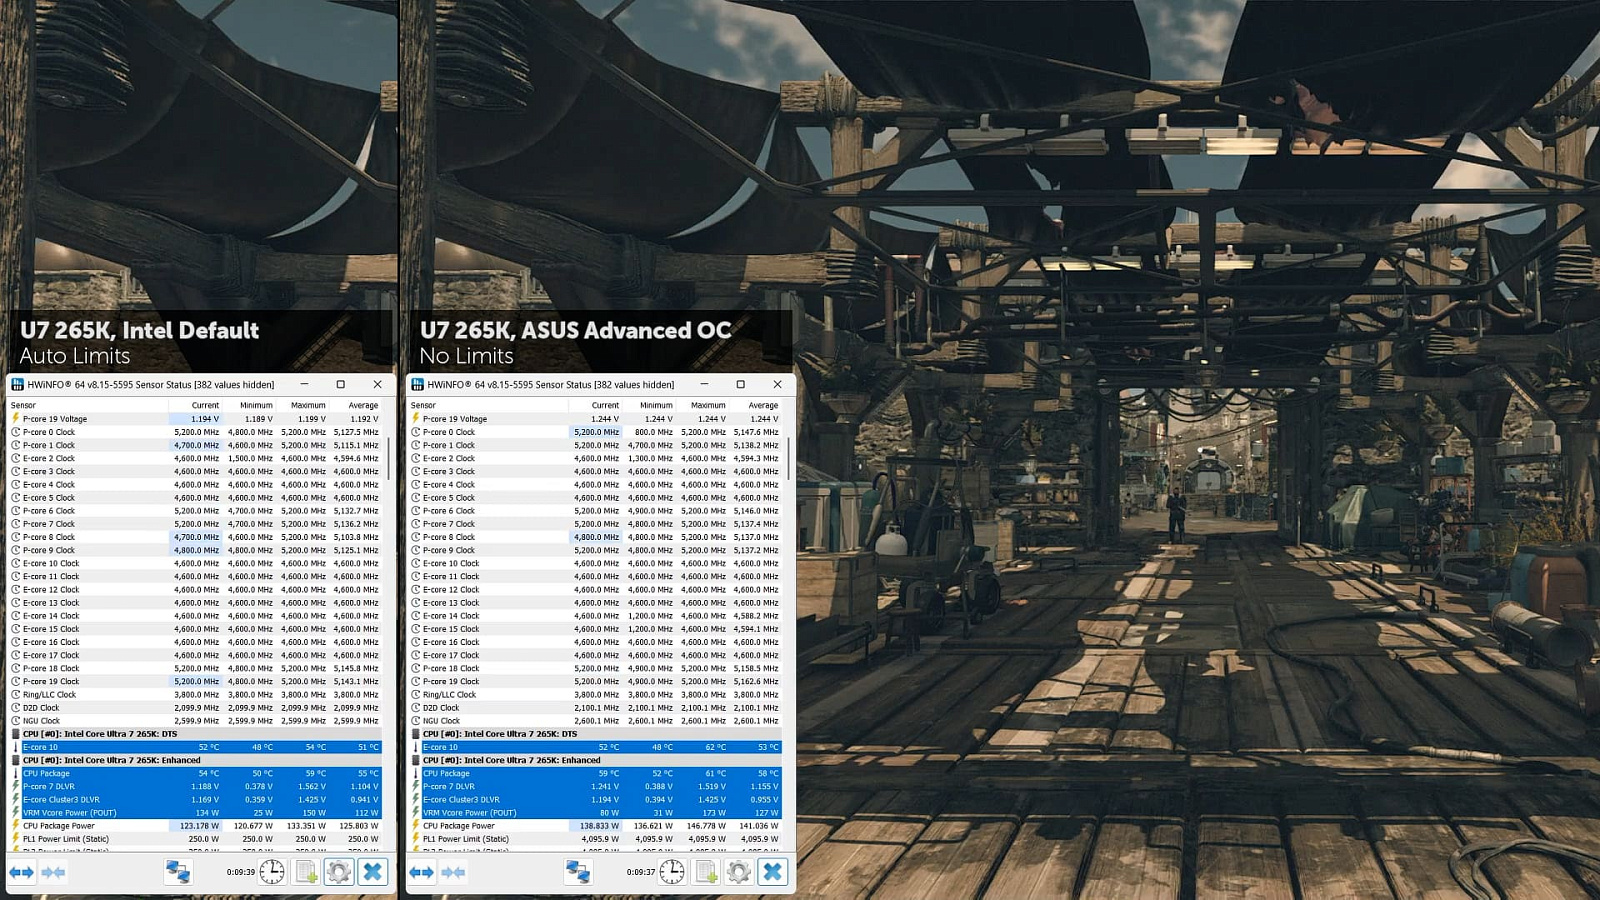Select Ring/LLC Clock row in right window
1600x900 pixels.
[x=595, y=694]
